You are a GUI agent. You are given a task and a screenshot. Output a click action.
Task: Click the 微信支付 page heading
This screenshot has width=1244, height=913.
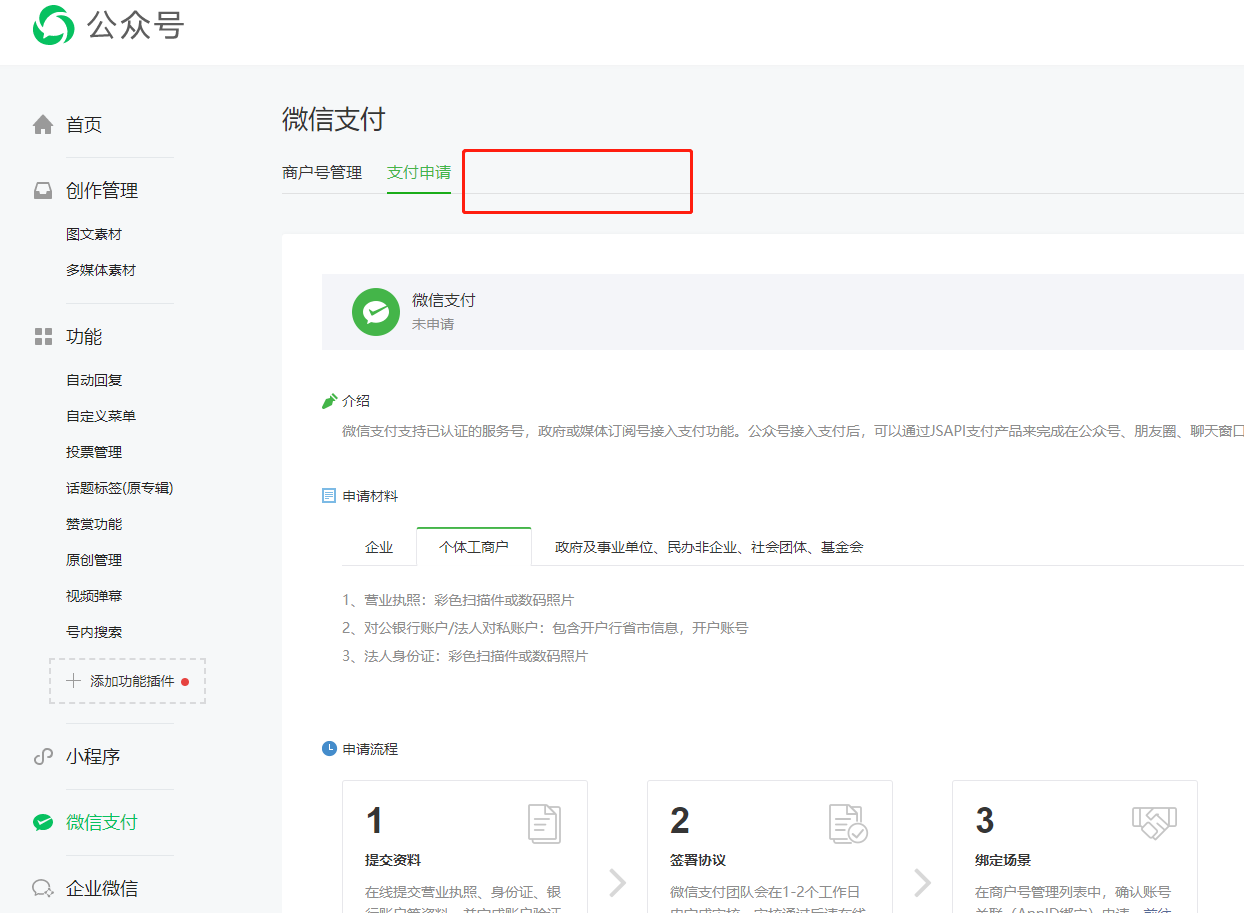coord(334,120)
